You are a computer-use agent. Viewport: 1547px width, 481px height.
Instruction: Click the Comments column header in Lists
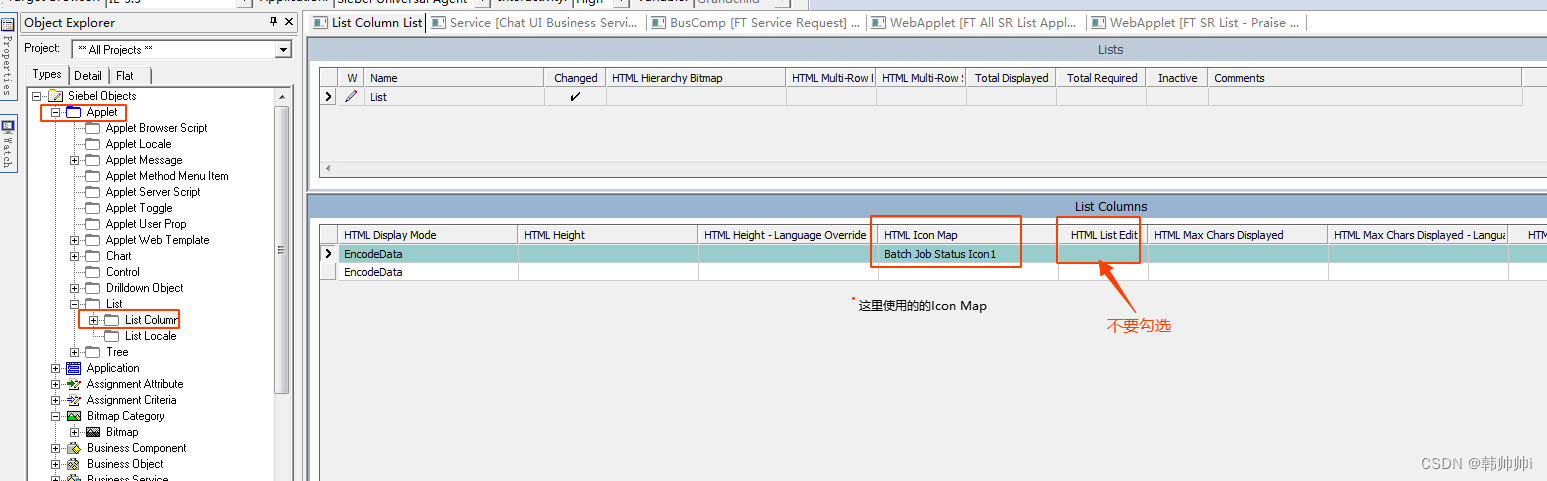coord(1365,78)
